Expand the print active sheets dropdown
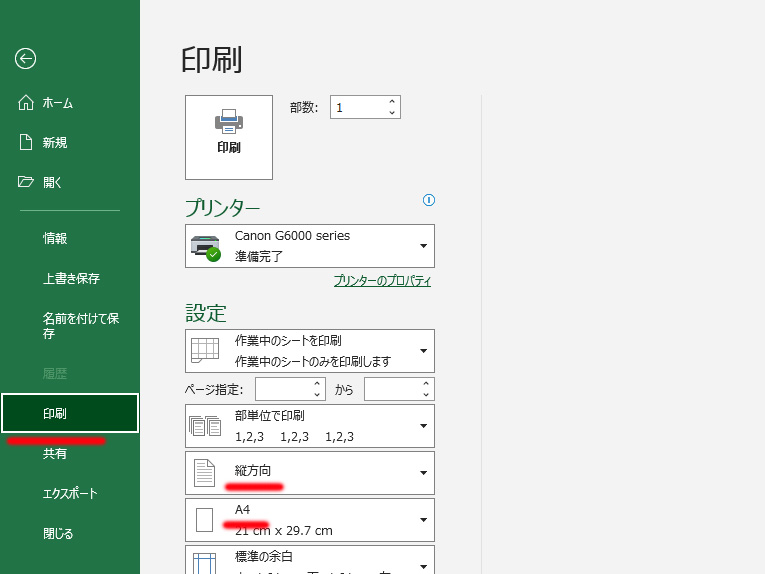Image resolution: width=765 pixels, height=574 pixels. (x=310, y=351)
